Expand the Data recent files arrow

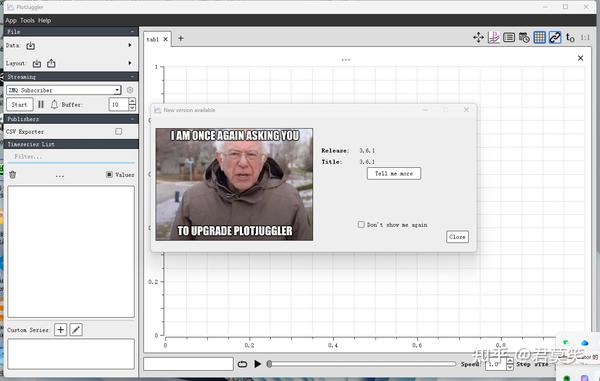tap(130, 45)
